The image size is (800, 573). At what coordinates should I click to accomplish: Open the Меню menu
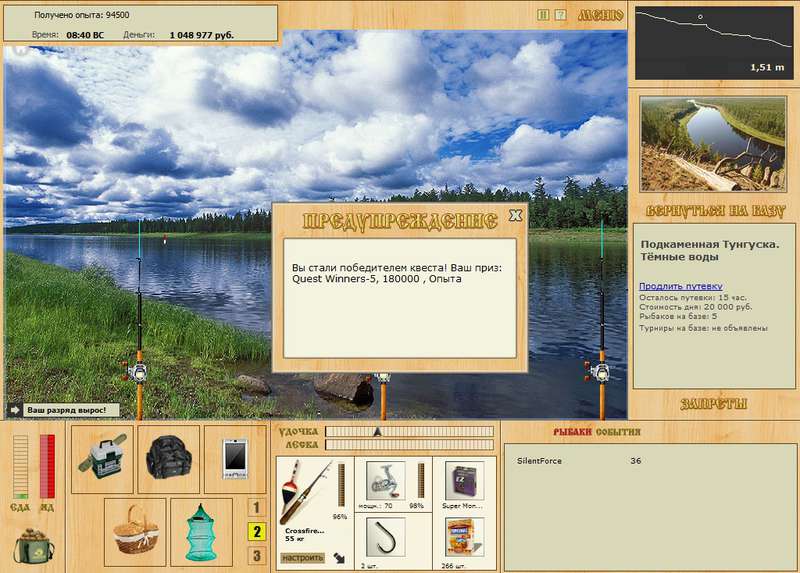(601, 15)
